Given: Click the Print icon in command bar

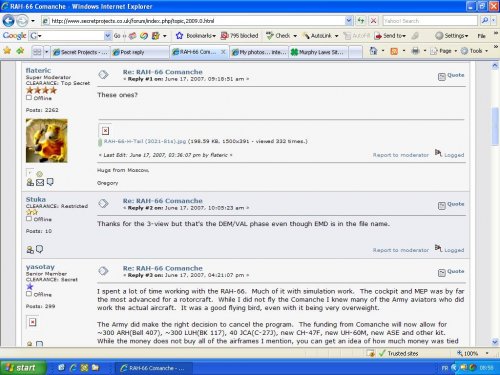Looking at the screenshot, I should [415, 51].
